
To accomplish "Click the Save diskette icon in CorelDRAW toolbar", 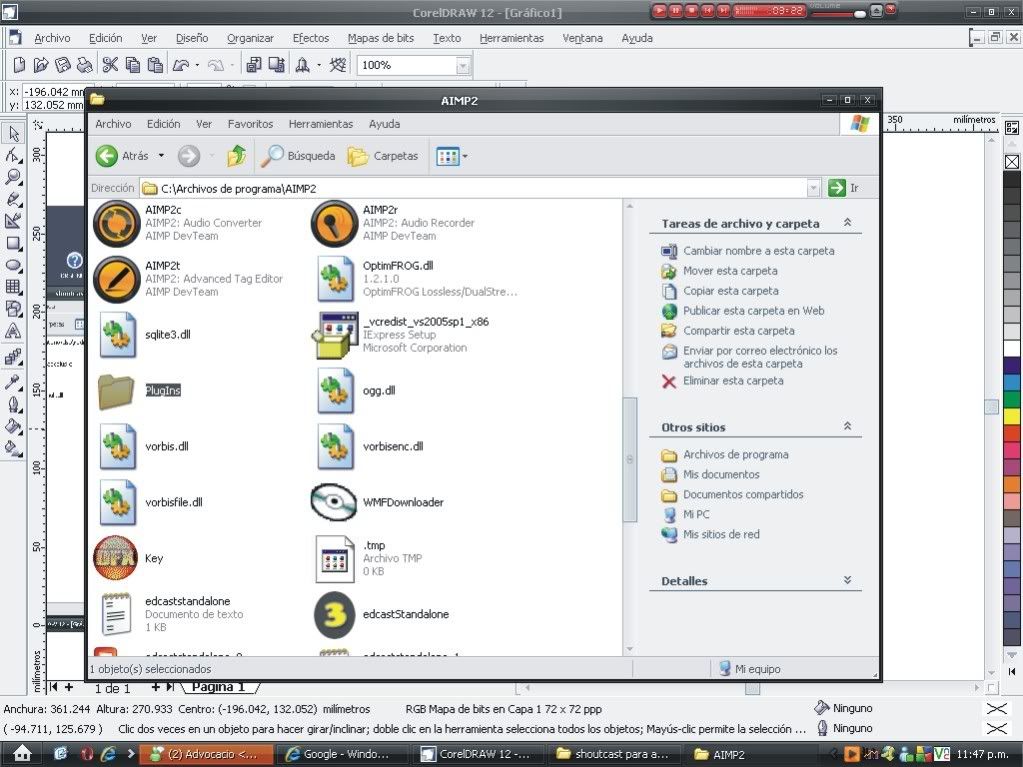I will [x=63, y=65].
